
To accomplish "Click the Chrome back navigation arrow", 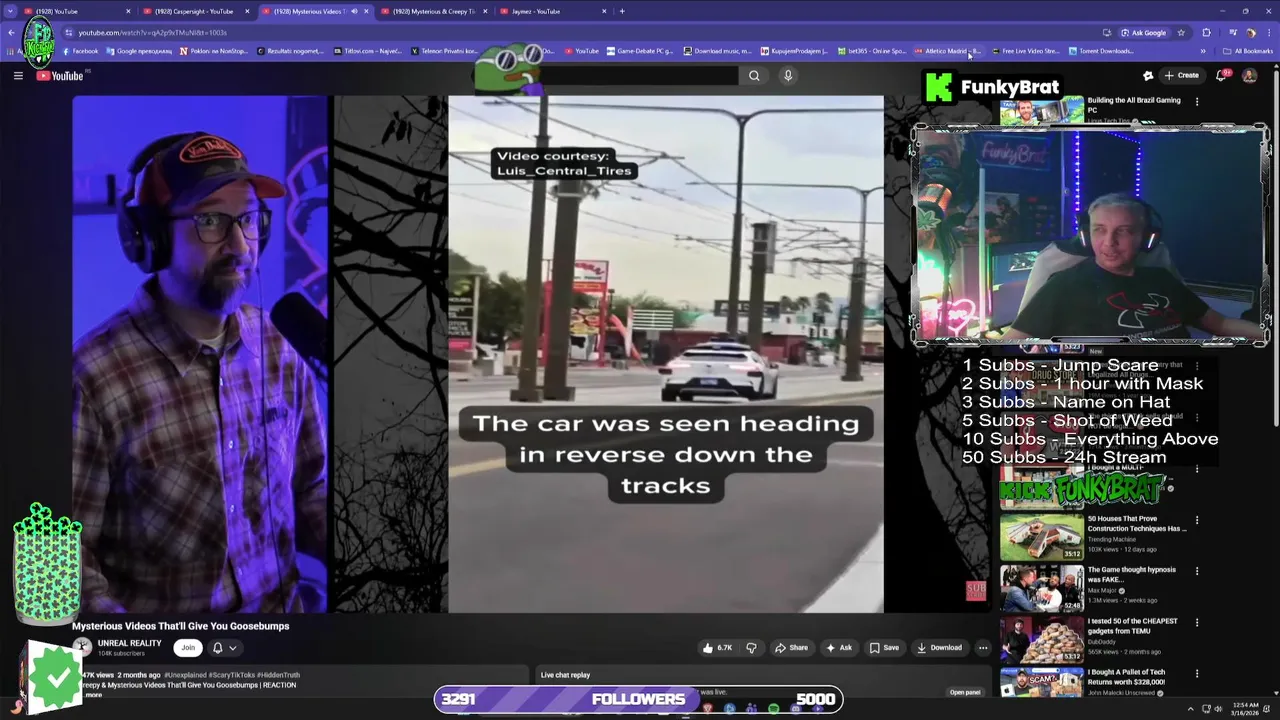I will pos(11,33).
